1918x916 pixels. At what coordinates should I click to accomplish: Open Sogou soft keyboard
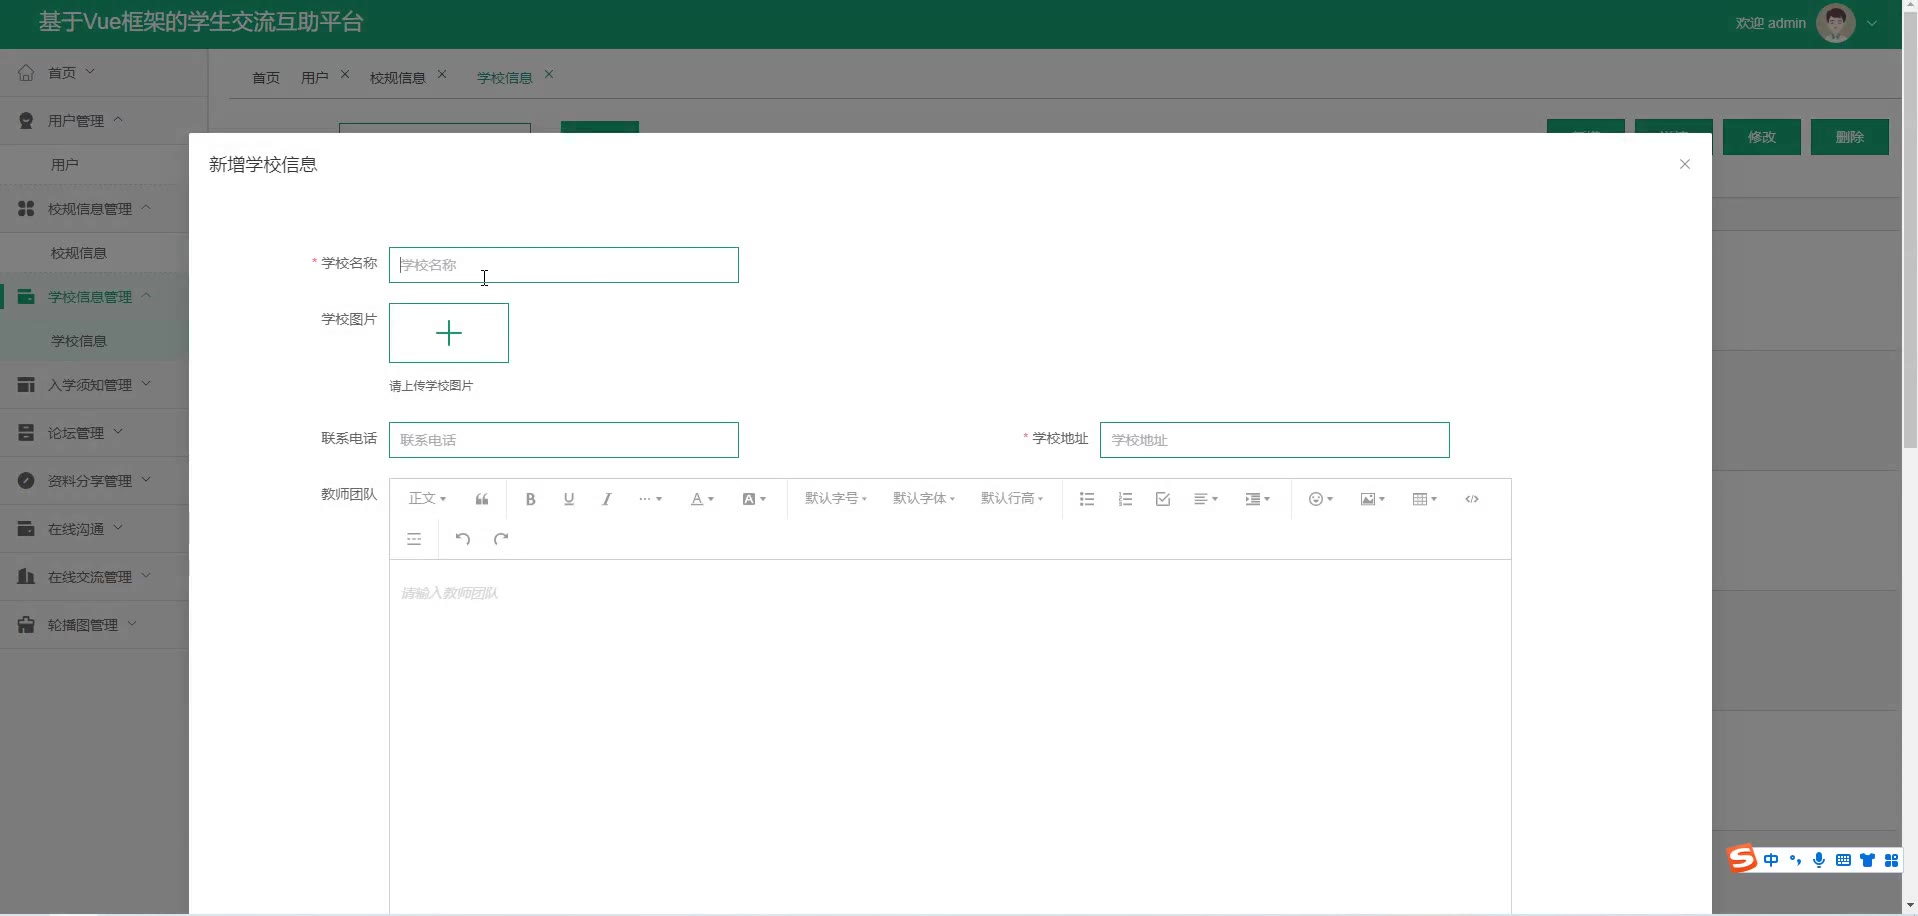click(1843, 860)
